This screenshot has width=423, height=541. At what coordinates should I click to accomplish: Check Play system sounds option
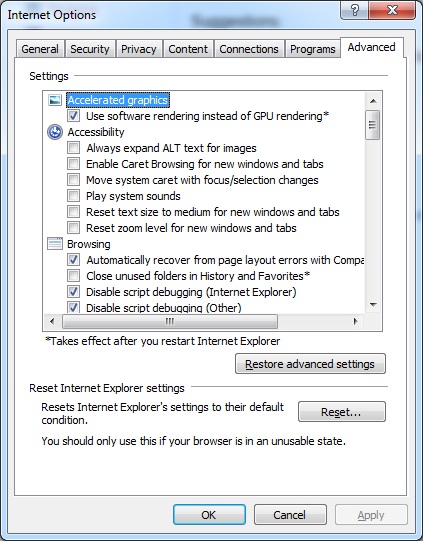pos(73,196)
